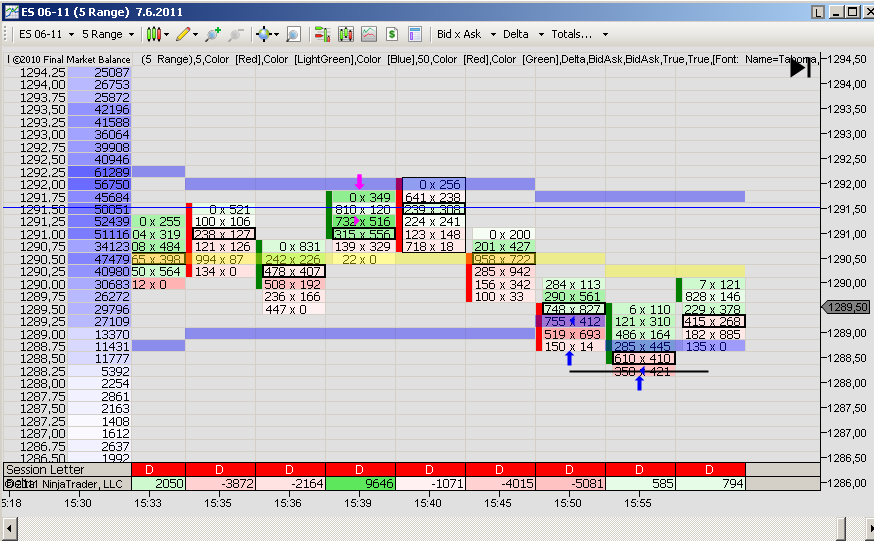Expand the Delta dropdown
The width and height of the screenshot is (874, 541).
pyautogui.click(x=541, y=35)
